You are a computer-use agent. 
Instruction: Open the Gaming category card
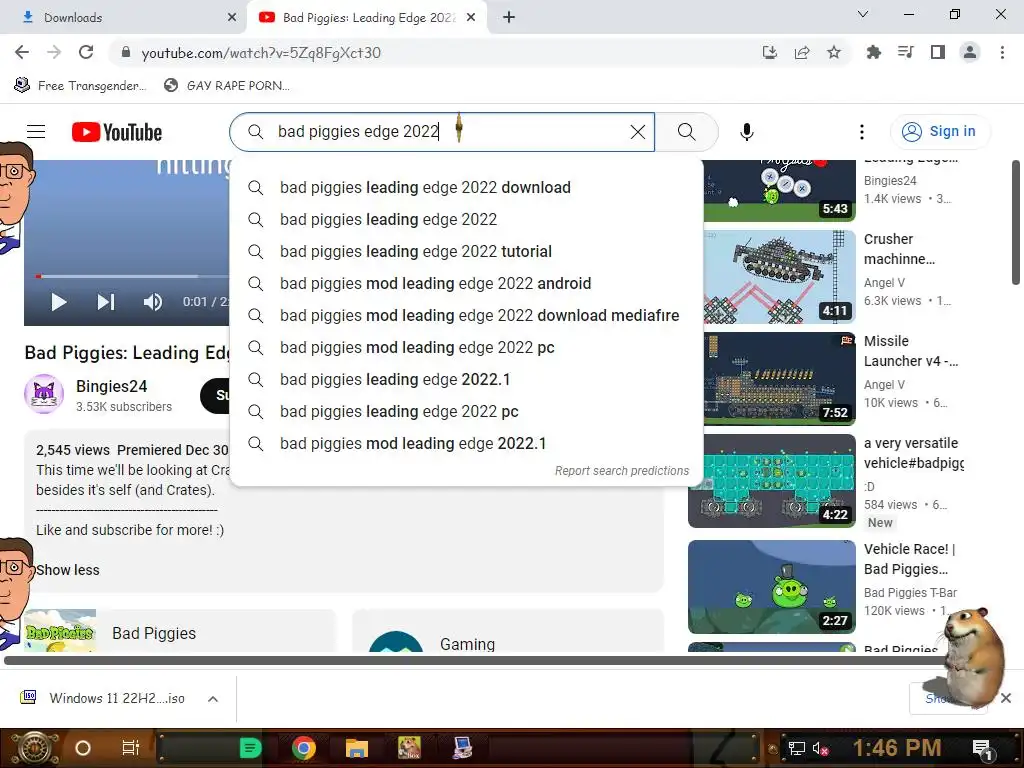pyautogui.click(x=507, y=631)
